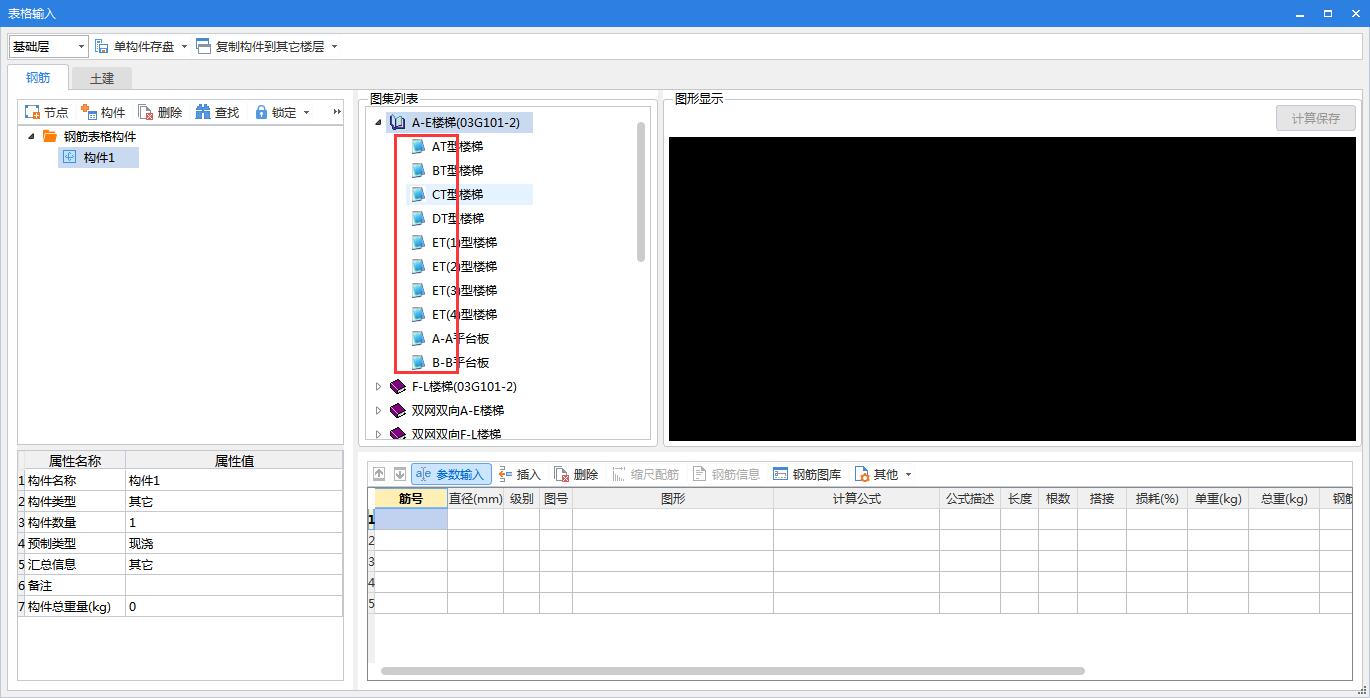The width and height of the screenshot is (1370, 698).
Task: Click the move row down arrow icon
Action: pos(399,474)
